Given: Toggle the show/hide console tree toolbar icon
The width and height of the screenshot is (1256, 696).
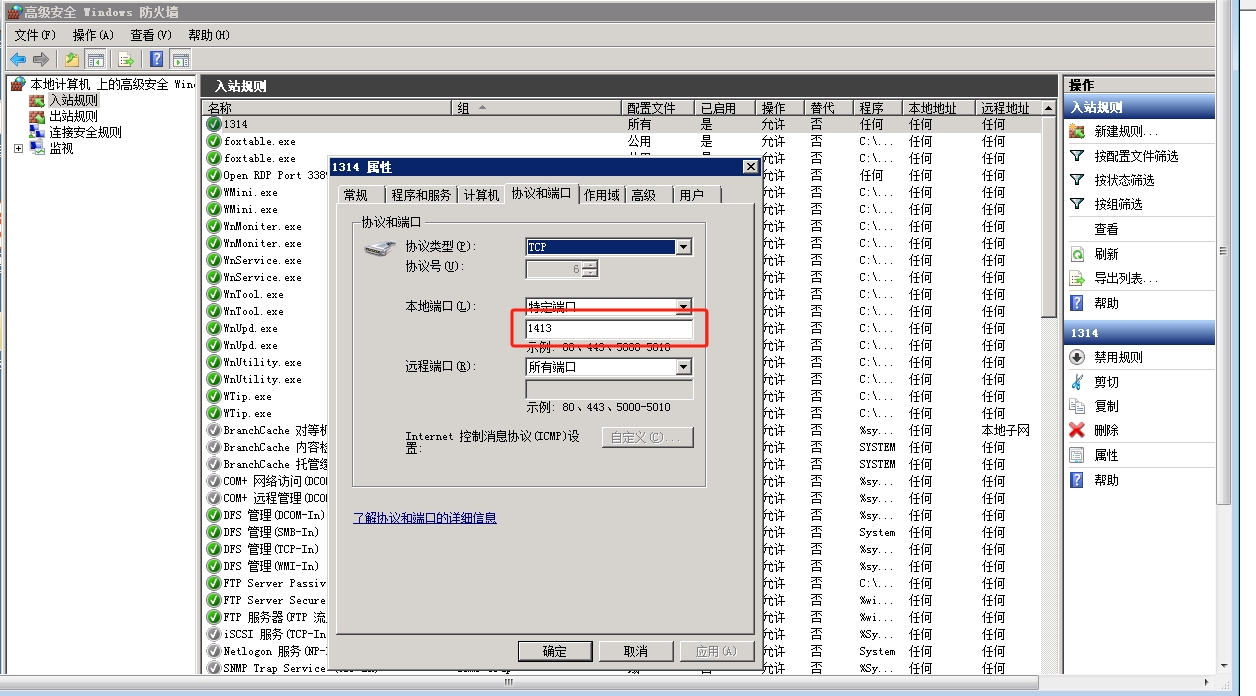Looking at the screenshot, I should [x=96, y=59].
